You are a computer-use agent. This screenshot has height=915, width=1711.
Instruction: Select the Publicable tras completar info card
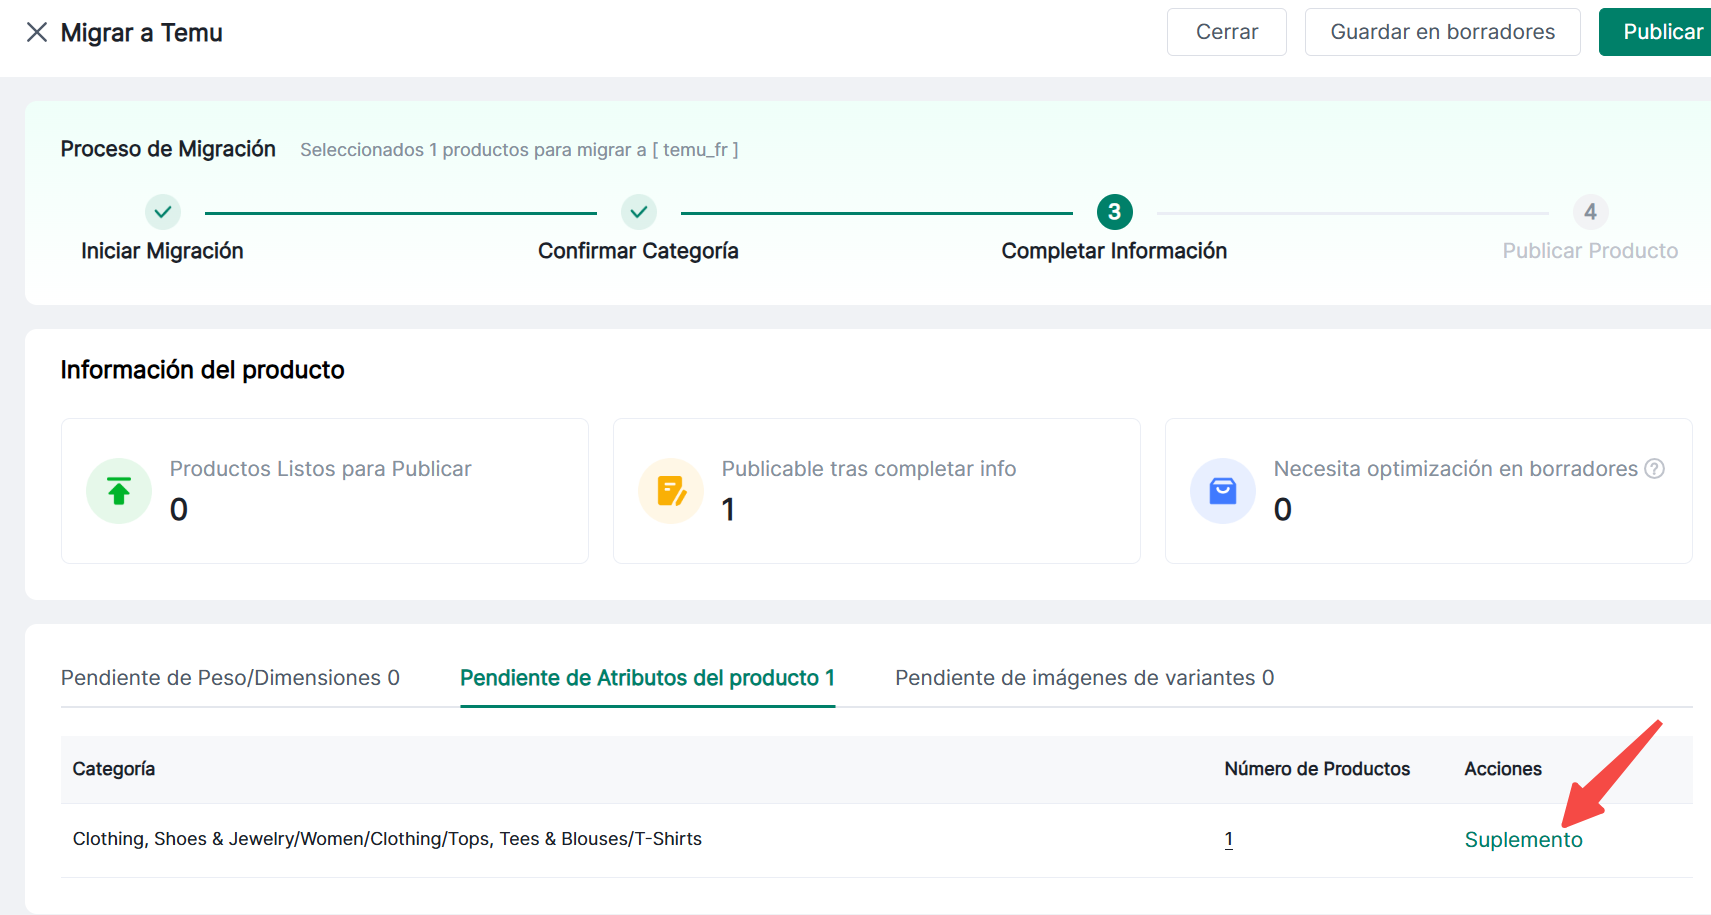(876, 491)
